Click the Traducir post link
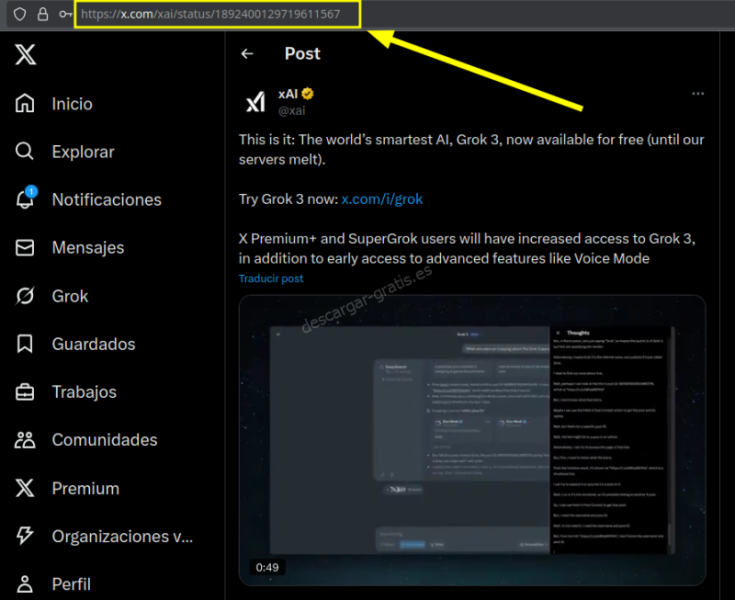Screen dimensions: 735x600 pyautogui.click(x=271, y=278)
